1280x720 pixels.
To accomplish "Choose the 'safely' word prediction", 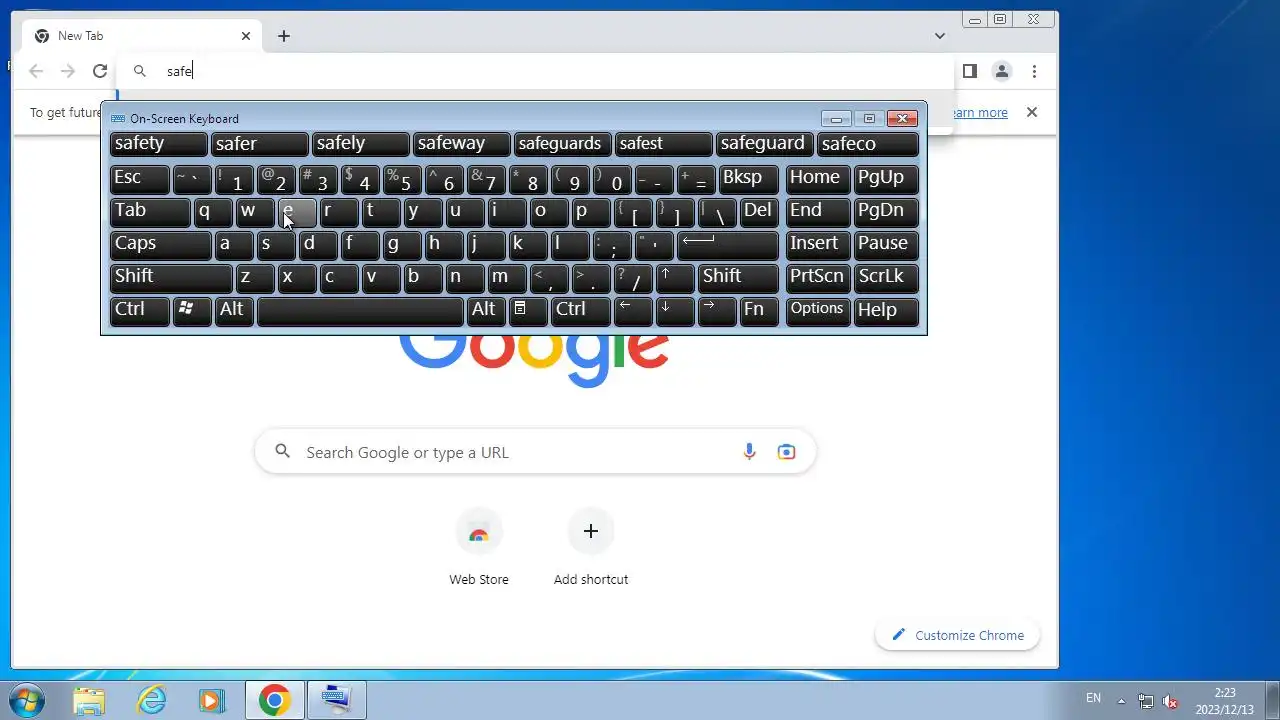I will 360,144.
